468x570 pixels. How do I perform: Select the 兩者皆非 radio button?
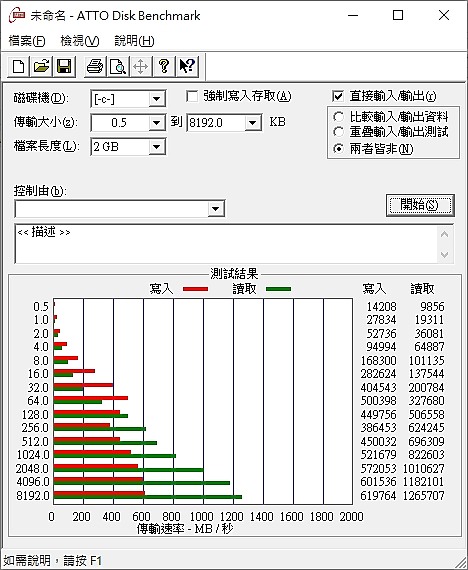coord(338,149)
